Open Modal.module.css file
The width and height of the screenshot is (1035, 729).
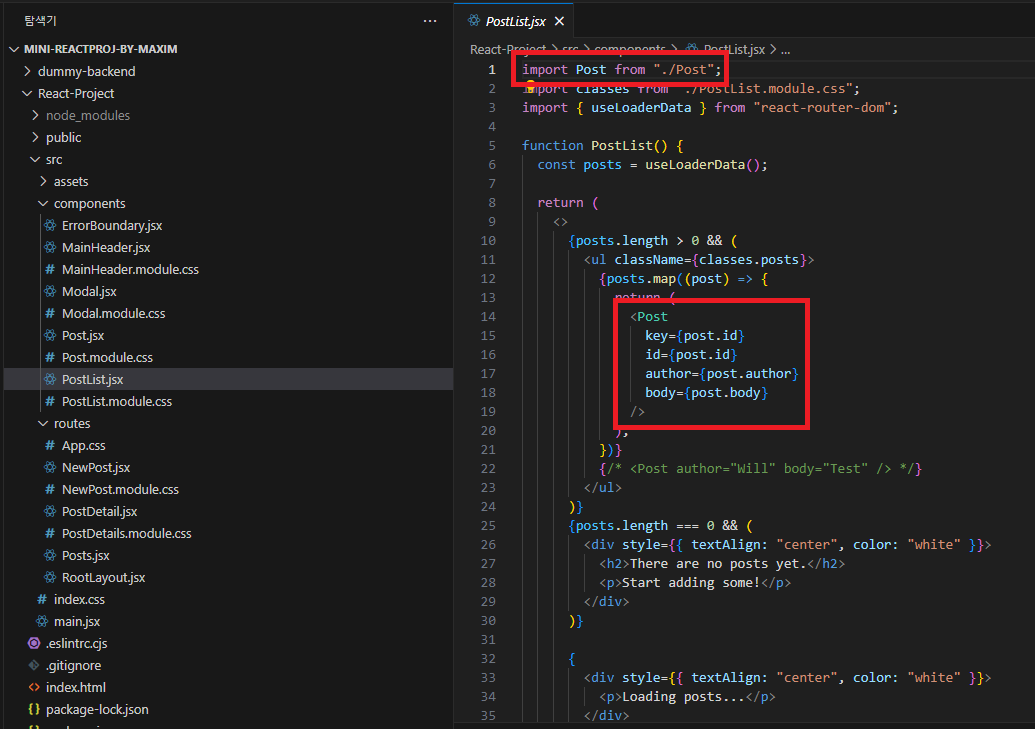pyautogui.click(x=114, y=313)
